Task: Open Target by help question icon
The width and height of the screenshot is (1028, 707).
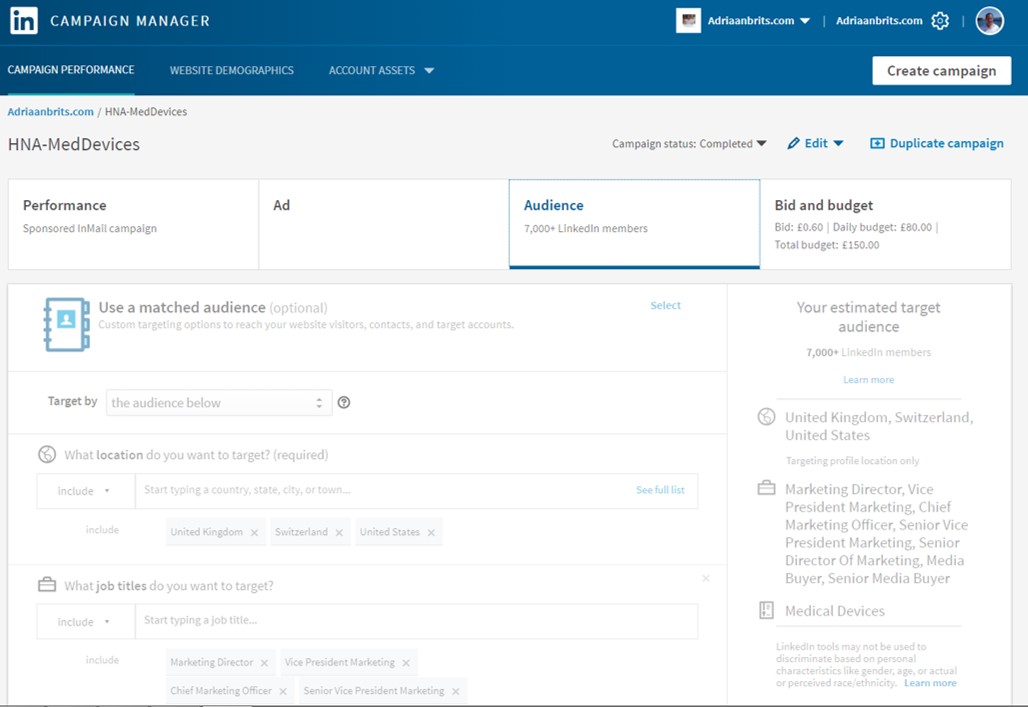Action: coord(344,402)
